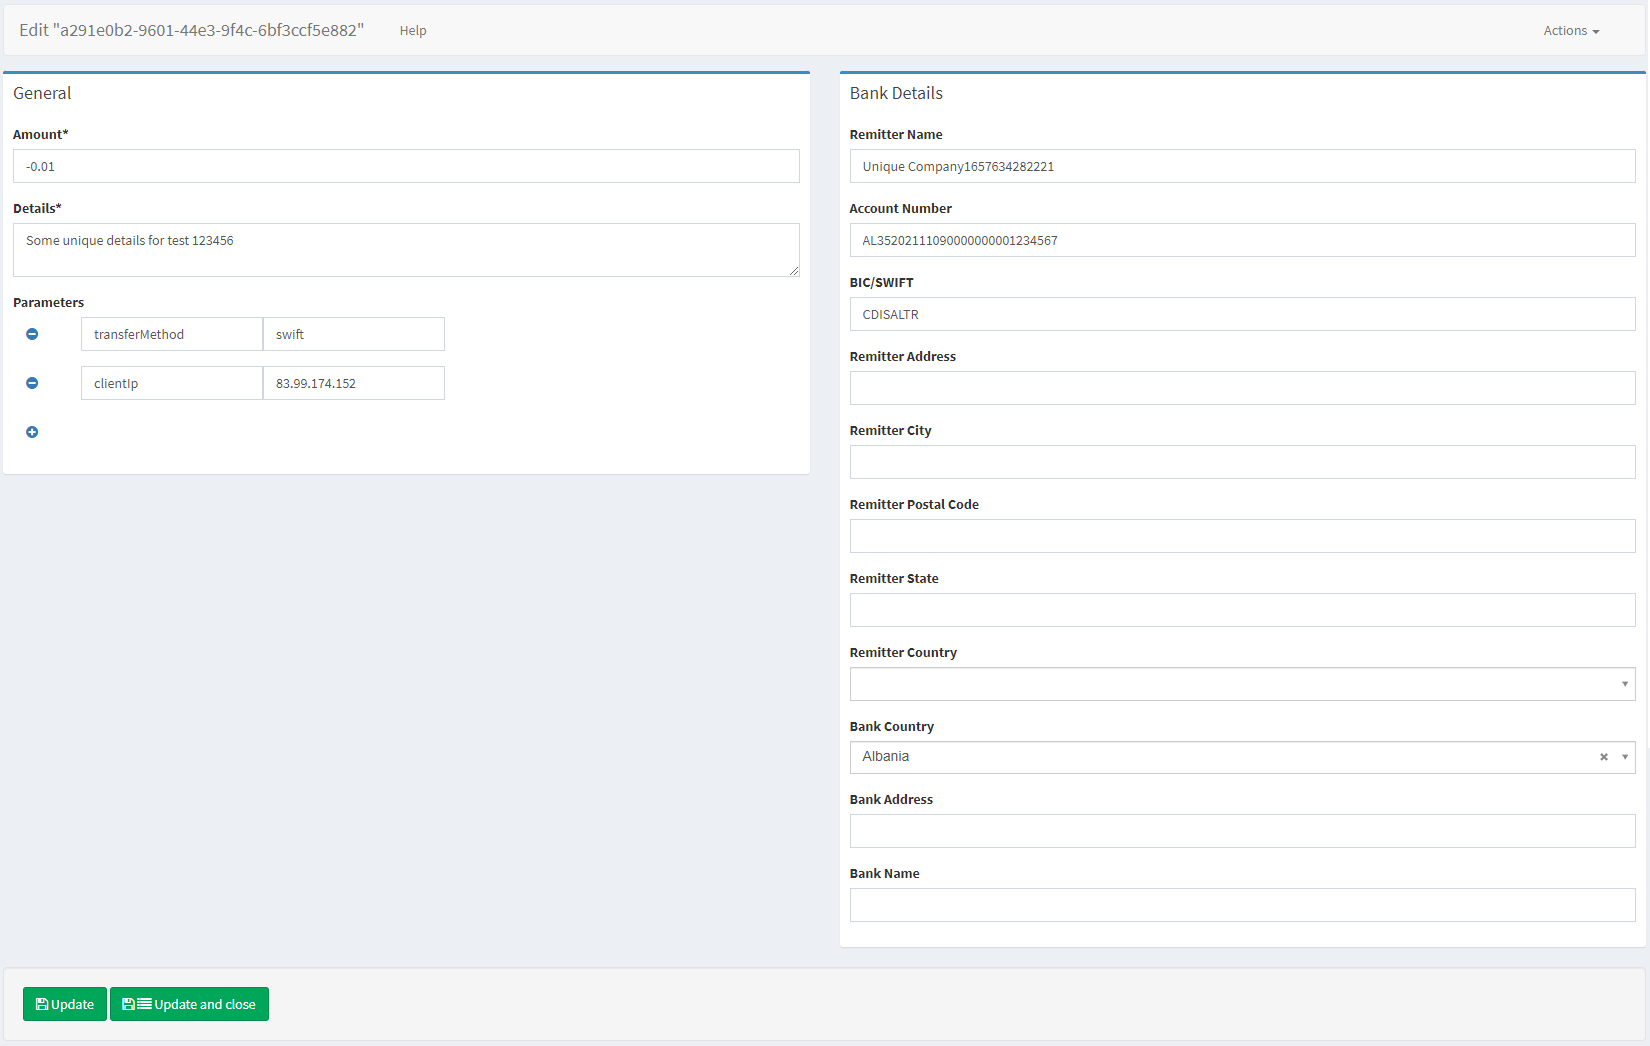
Task: Open the Help link in header
Action: (413, 31)
